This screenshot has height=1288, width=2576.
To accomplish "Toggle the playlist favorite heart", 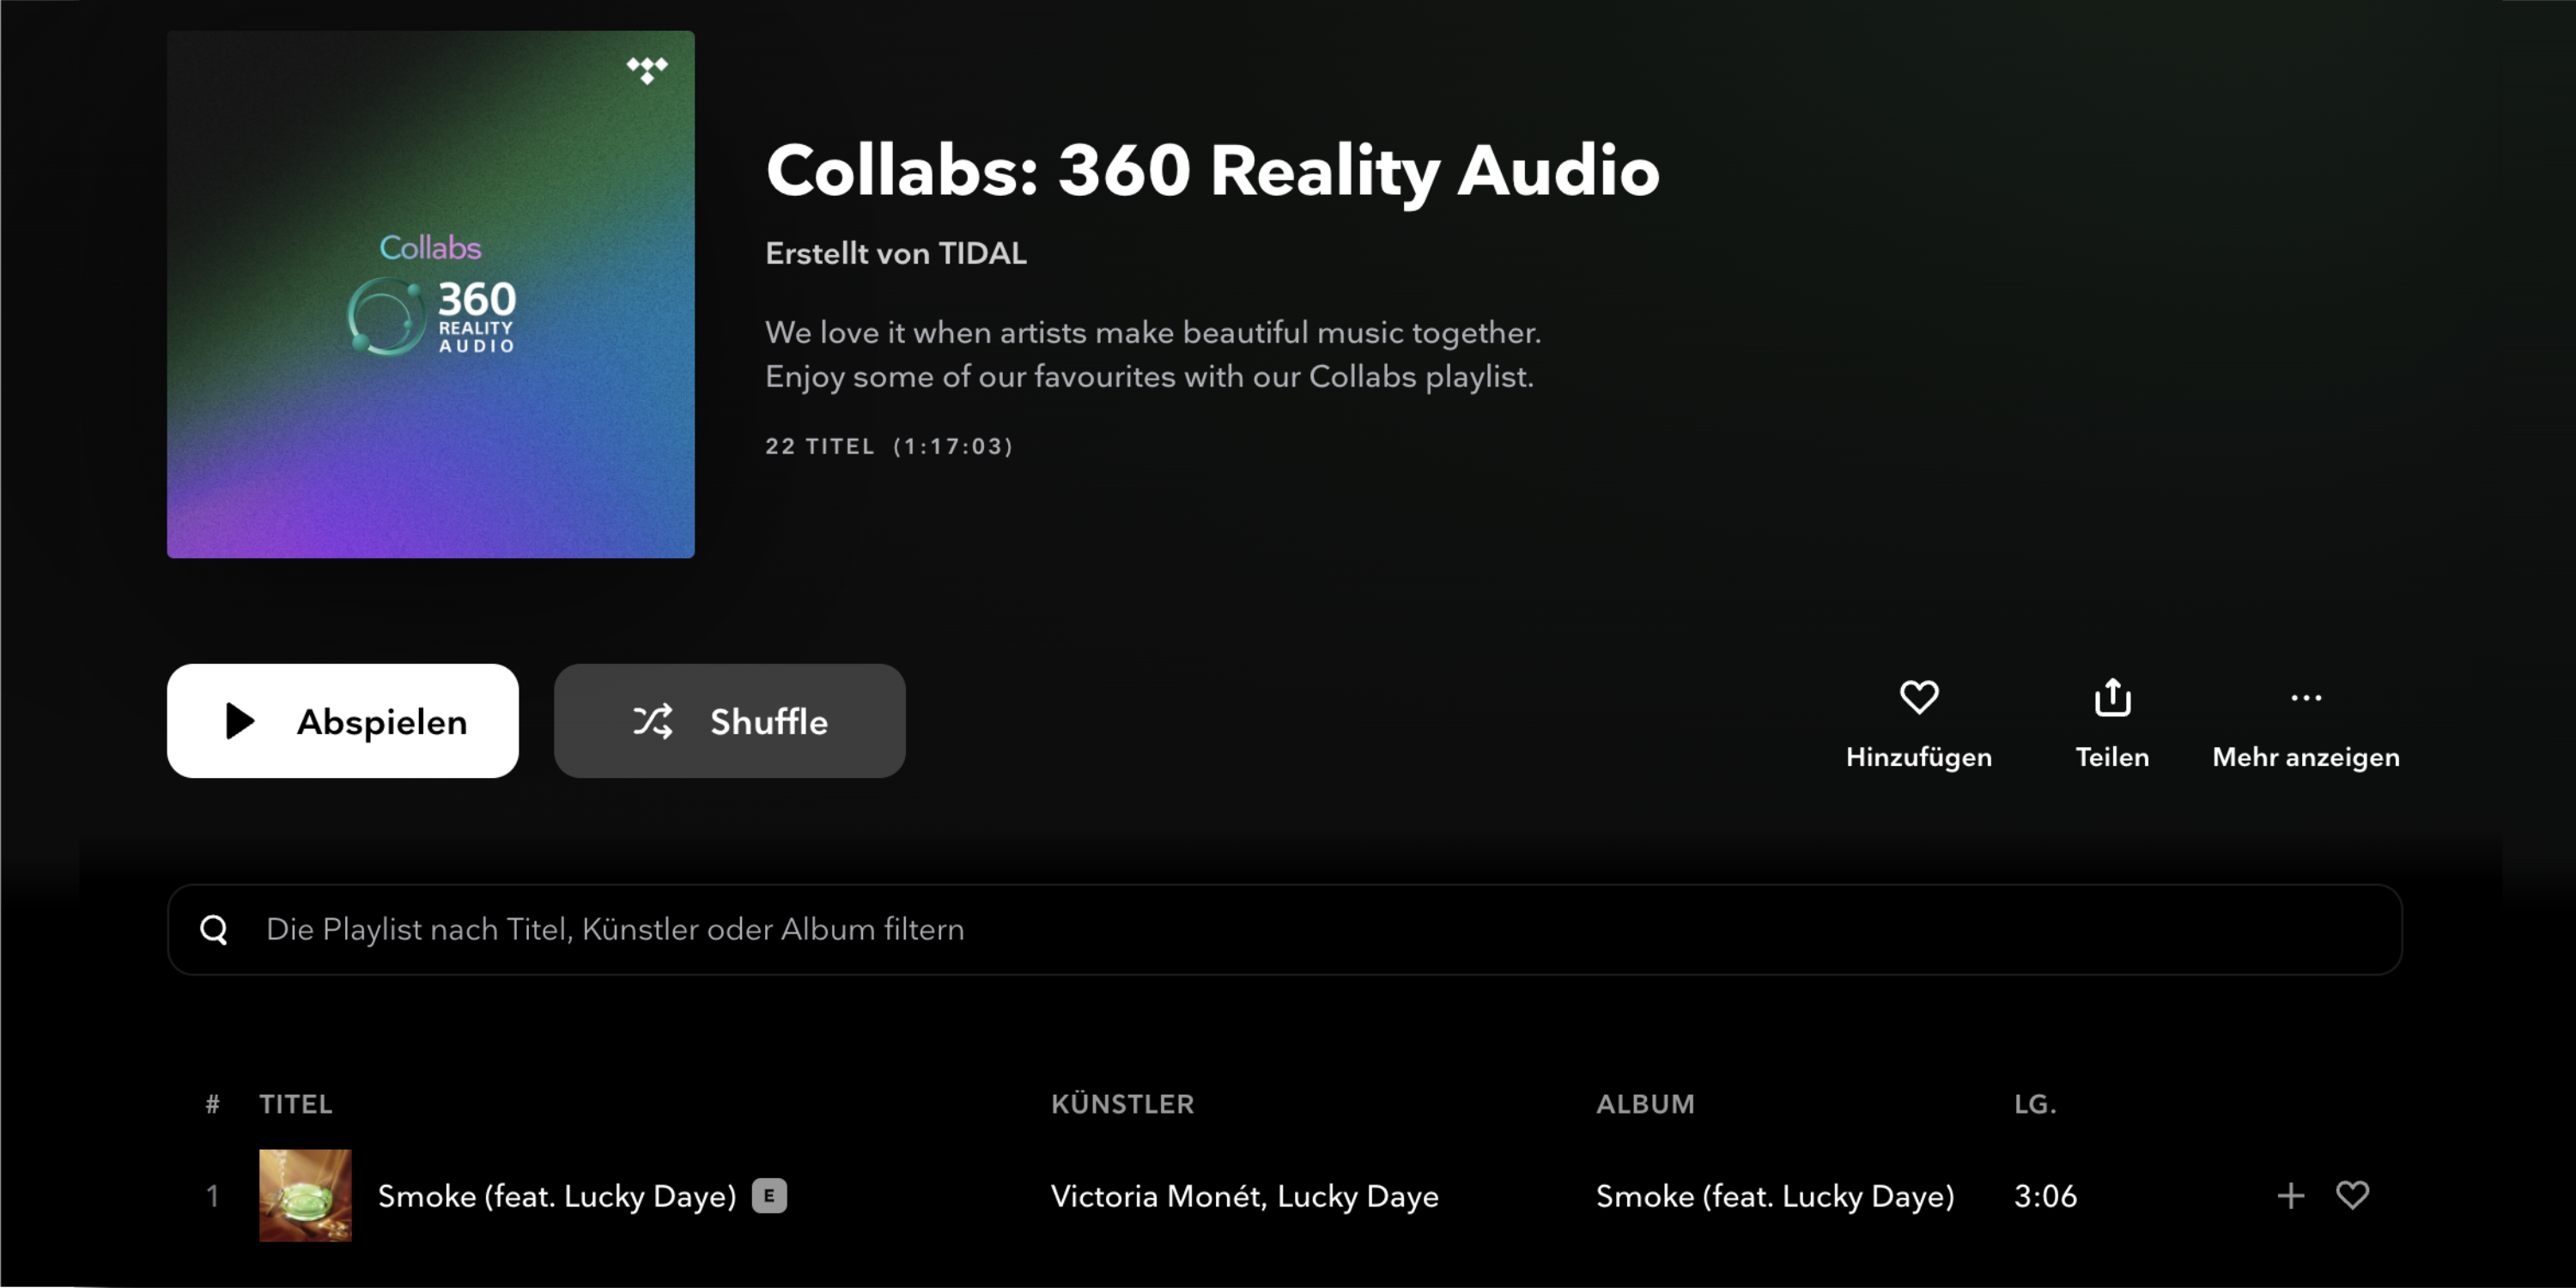I will [x=1918, y=698].
